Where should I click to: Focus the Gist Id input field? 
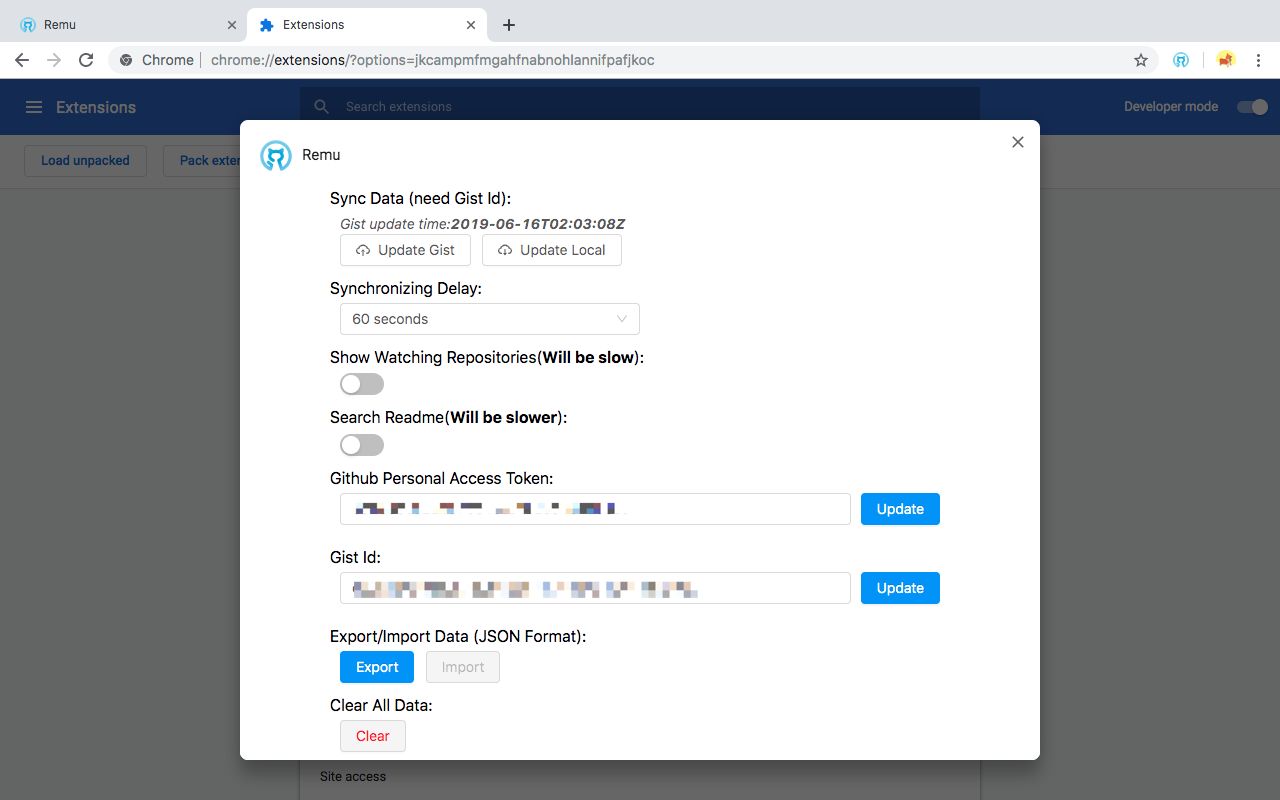pyautogui.click(x=595, y=588)
